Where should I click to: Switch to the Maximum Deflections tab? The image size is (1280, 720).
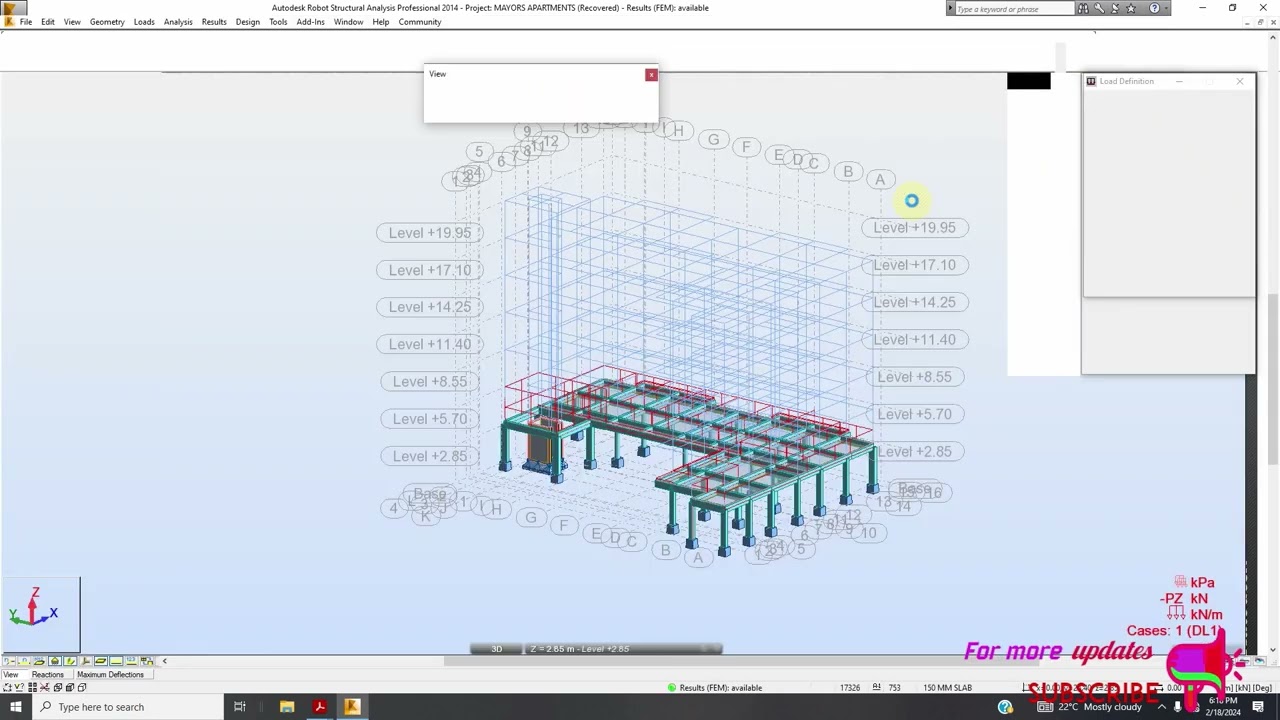pyautogui.click(x=110, y=675)
